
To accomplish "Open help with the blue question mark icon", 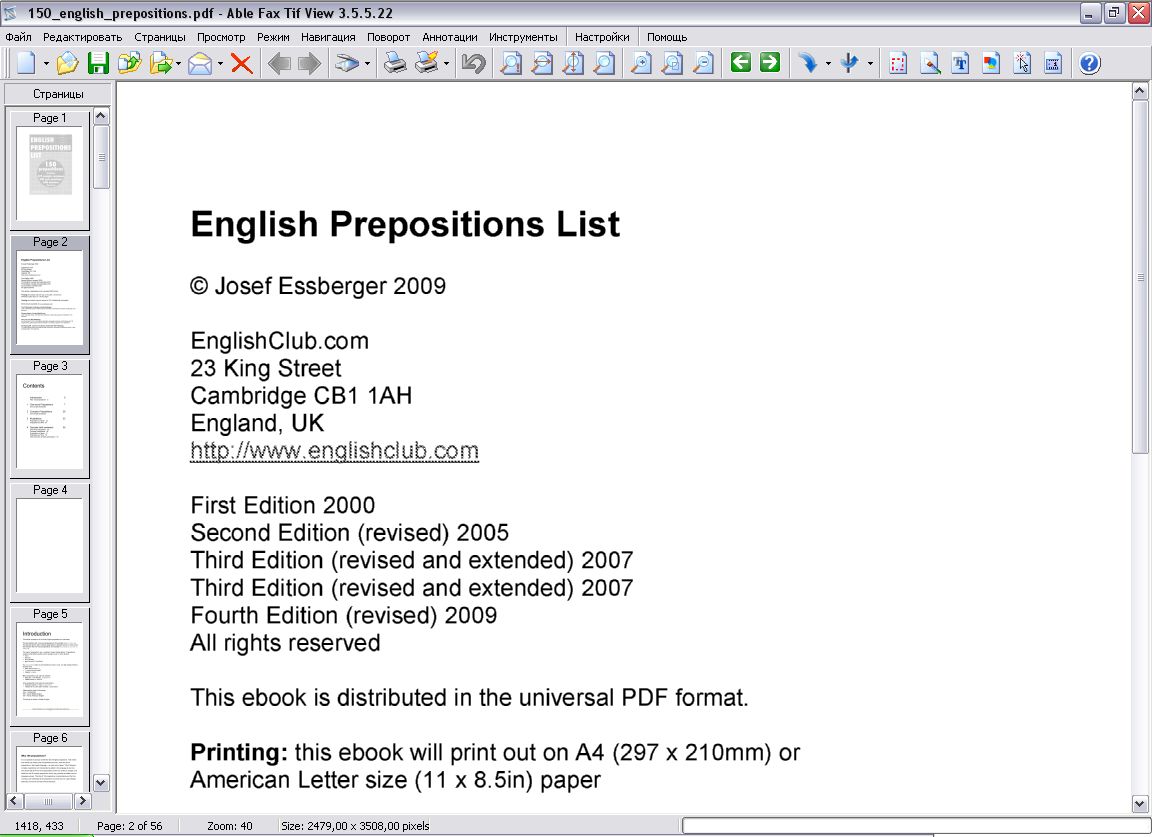I will [x=1090, y=63].
